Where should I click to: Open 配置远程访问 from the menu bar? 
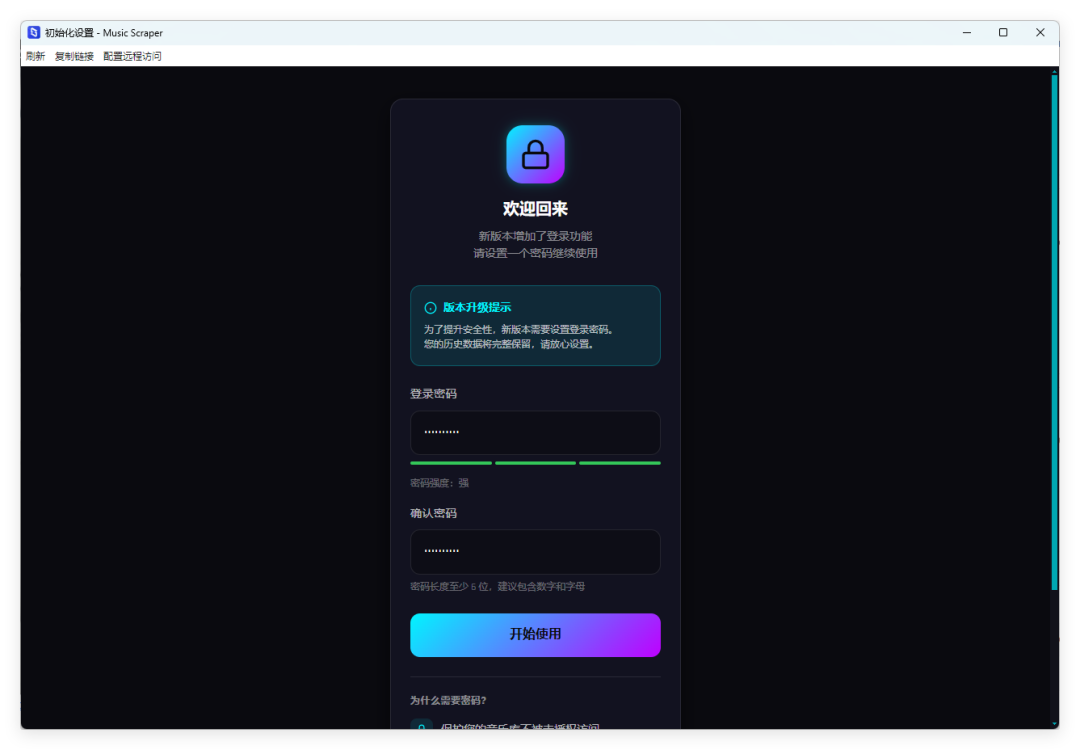pyautogui.click(x=132, y=56)
